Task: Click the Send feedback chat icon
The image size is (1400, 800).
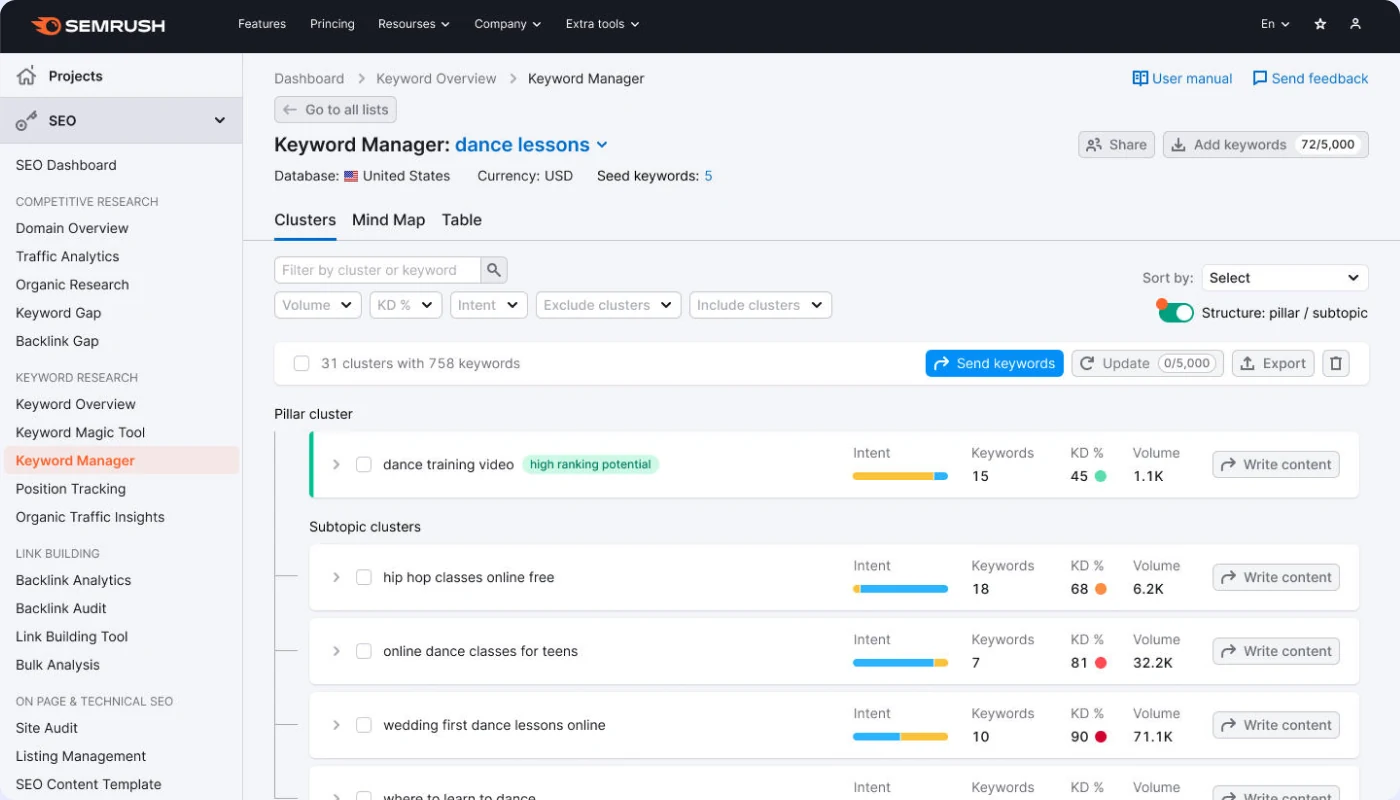Action: pos(1260,78)
